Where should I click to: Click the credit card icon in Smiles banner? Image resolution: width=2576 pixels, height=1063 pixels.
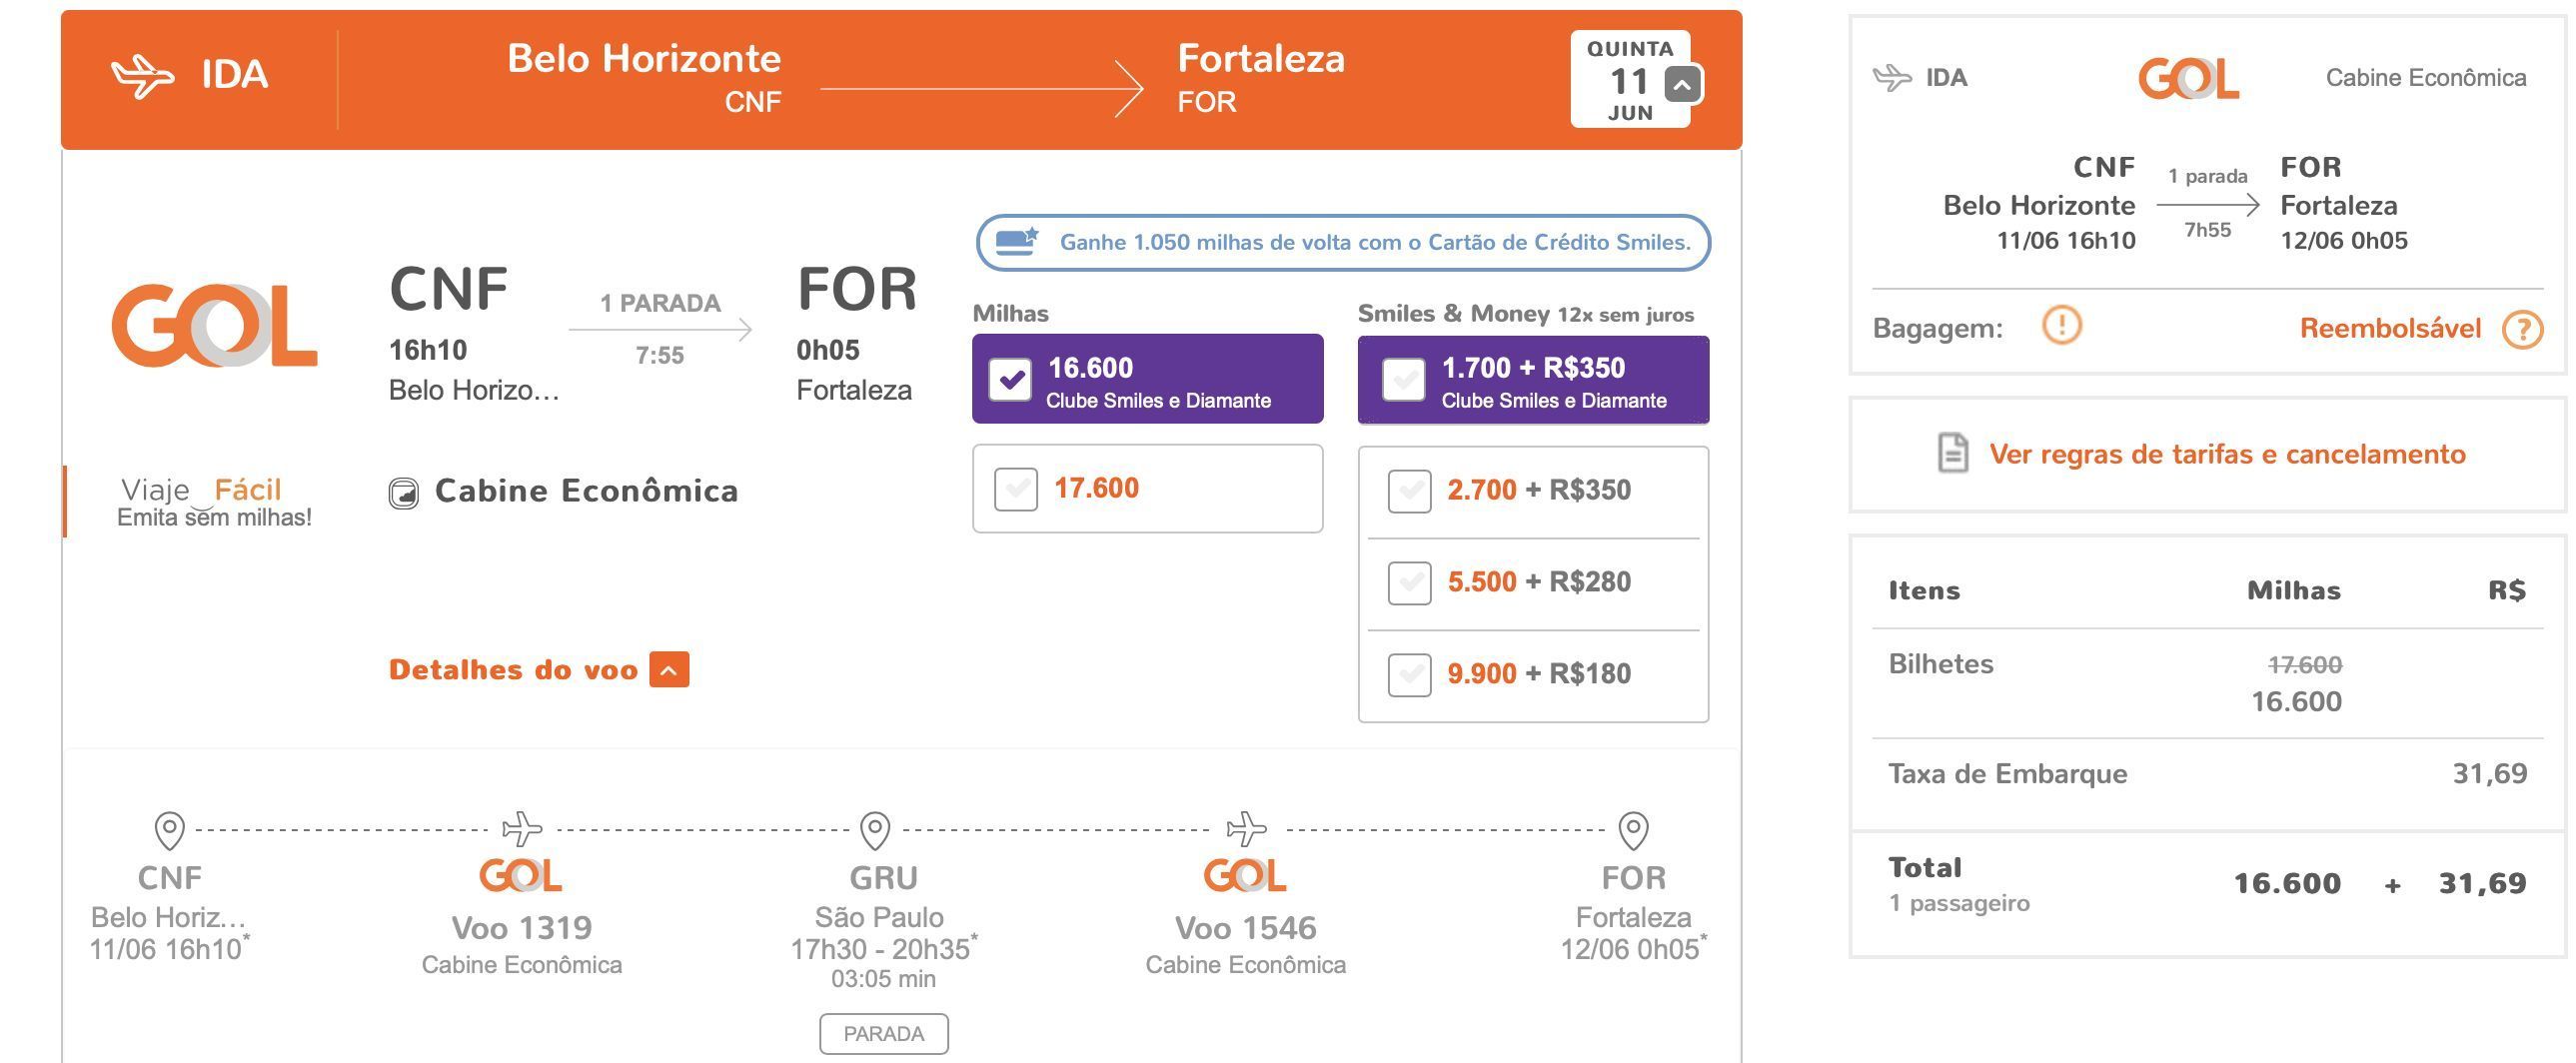tap(1017, 242)
